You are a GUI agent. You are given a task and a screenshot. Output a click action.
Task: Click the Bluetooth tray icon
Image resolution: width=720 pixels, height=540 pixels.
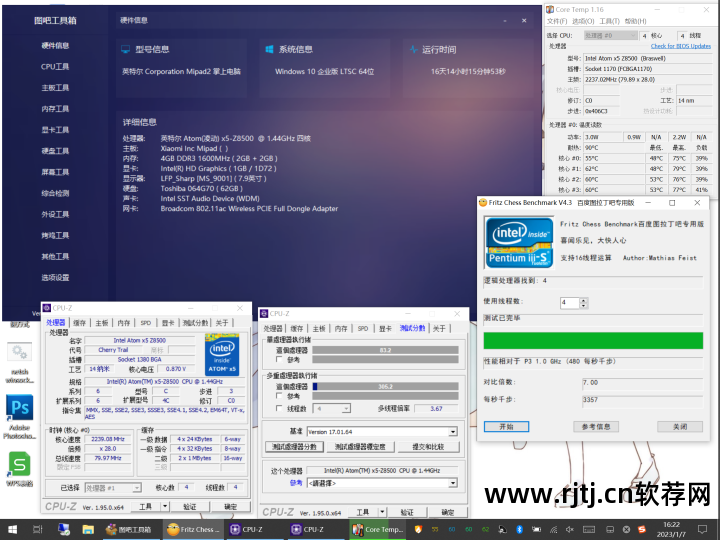coord(519,529)
